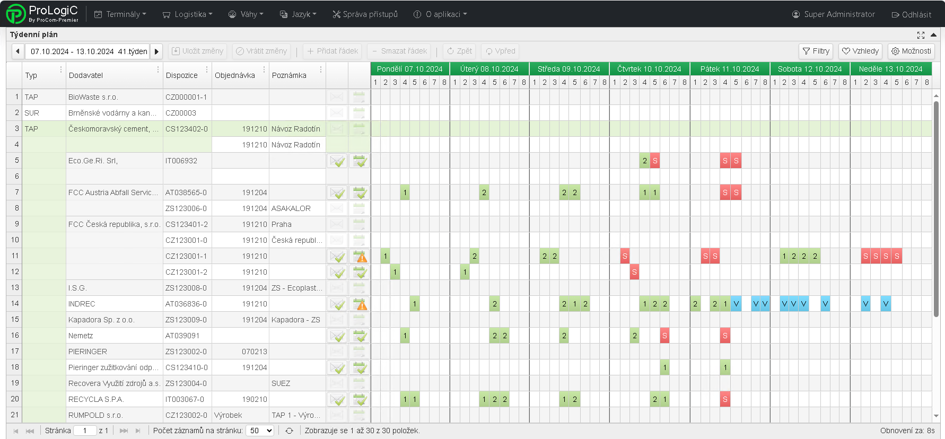This screenshot has width=945, height=439.
Task: Select the Kapadora Sp. z o.o. supplier cell
Action: pyautogui.click(x=114, y=320)
